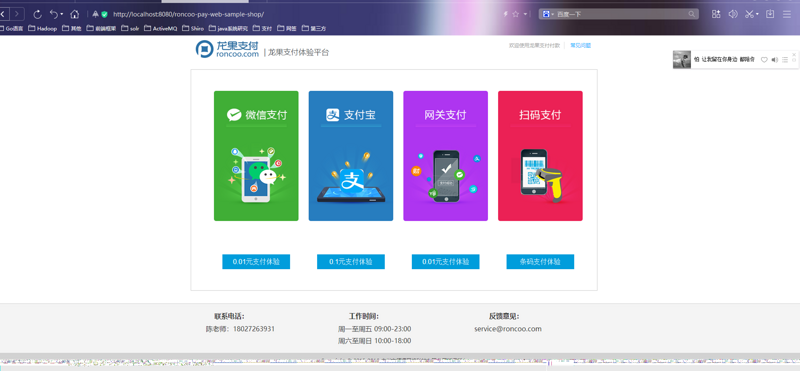The image size is (800, 371).
Task: Click the scissors screenshot tool icon
Action: tap(749, 14)
